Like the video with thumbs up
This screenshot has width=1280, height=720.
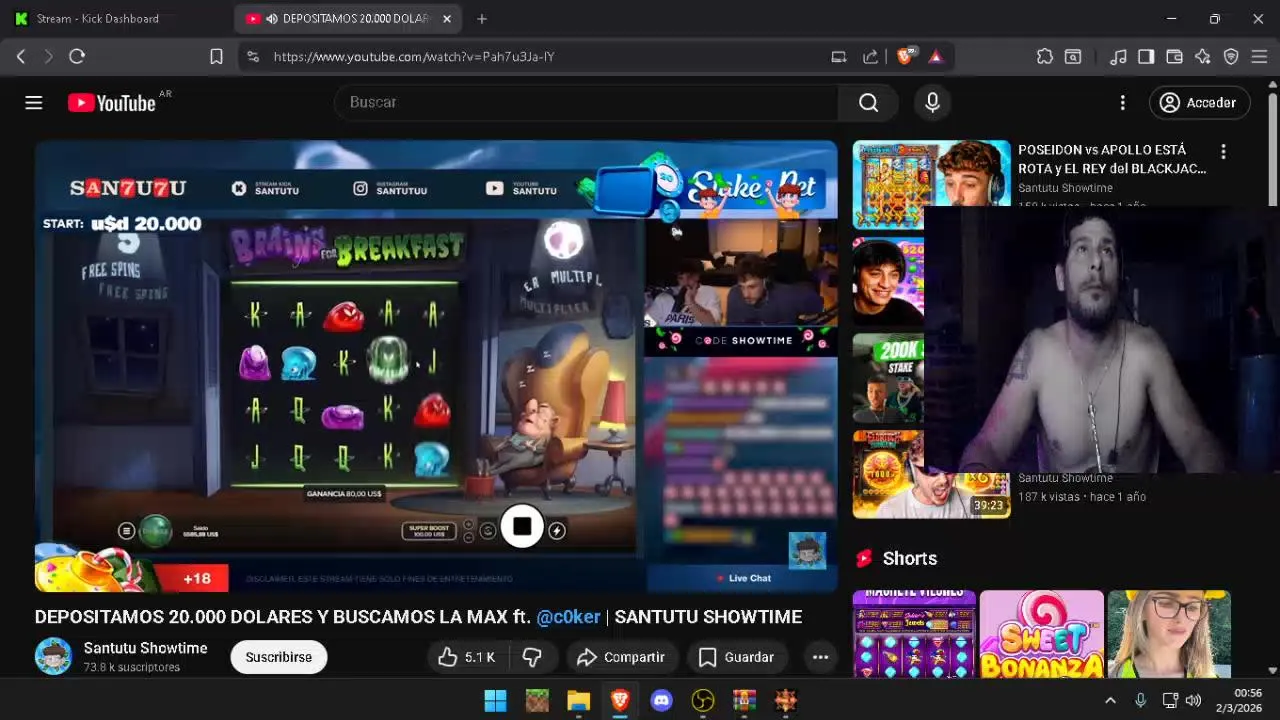coord(466,657)
